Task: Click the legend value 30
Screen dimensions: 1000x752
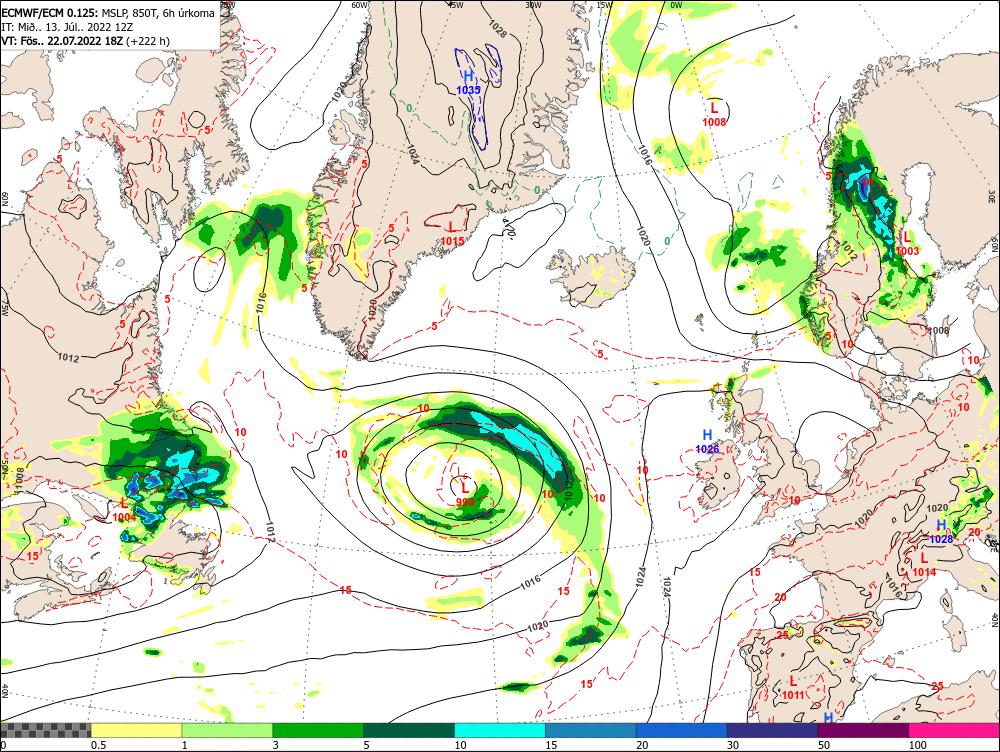Action: (x=733, y=744)
